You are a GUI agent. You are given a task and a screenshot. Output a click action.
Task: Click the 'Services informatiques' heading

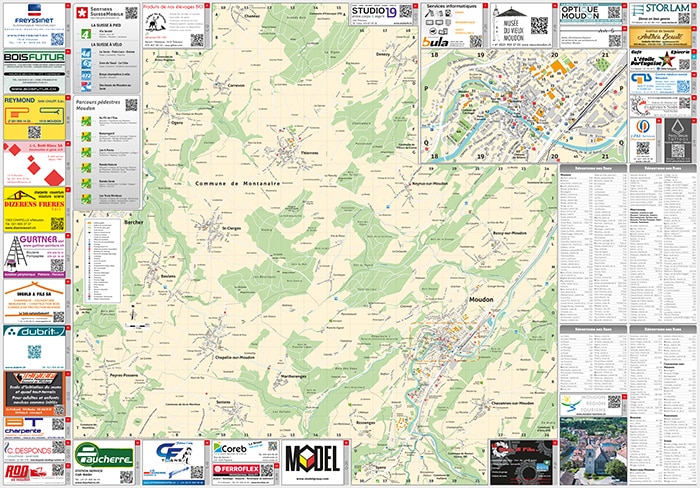(451, 6)
